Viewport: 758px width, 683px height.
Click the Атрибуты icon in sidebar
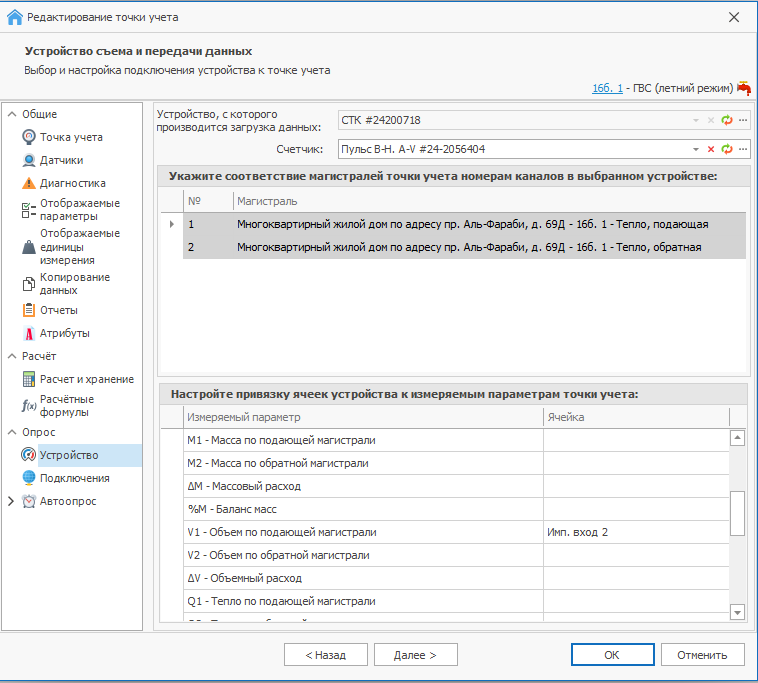pos(29,333)
